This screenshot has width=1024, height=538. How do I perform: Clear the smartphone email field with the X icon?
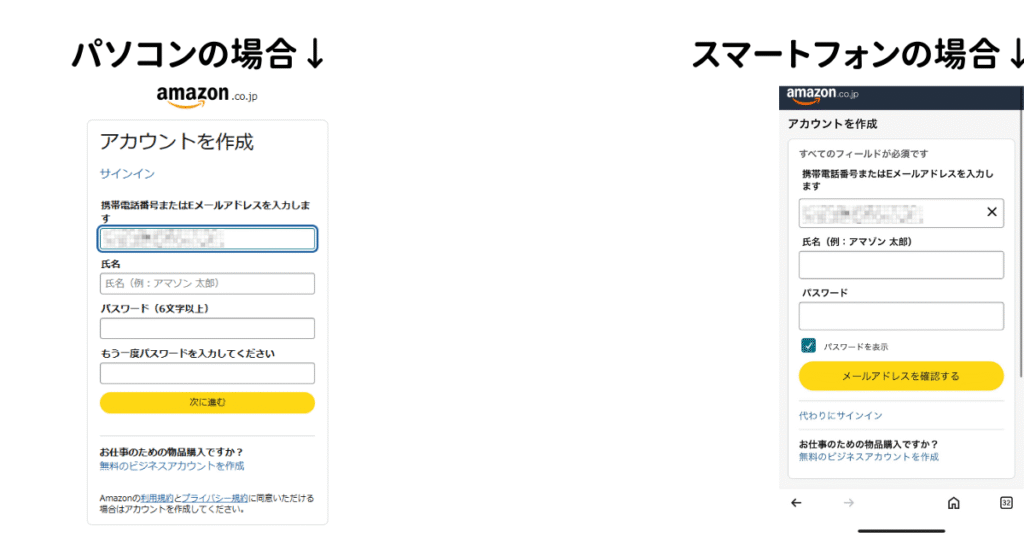[991, 212]
